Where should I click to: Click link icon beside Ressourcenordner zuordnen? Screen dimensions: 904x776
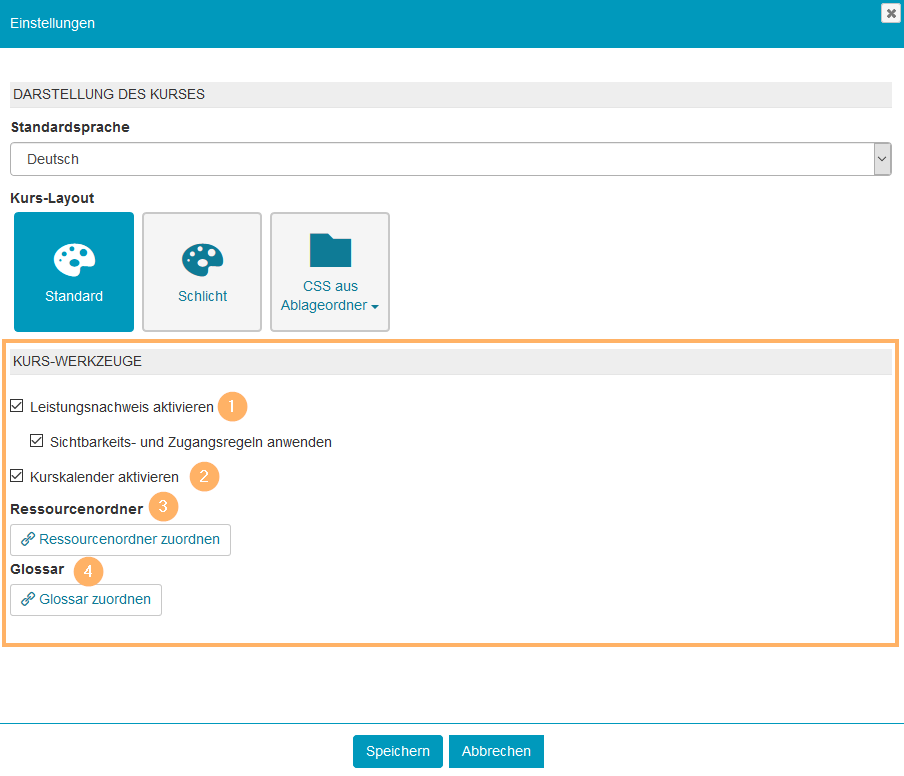[x=28, y=540]
